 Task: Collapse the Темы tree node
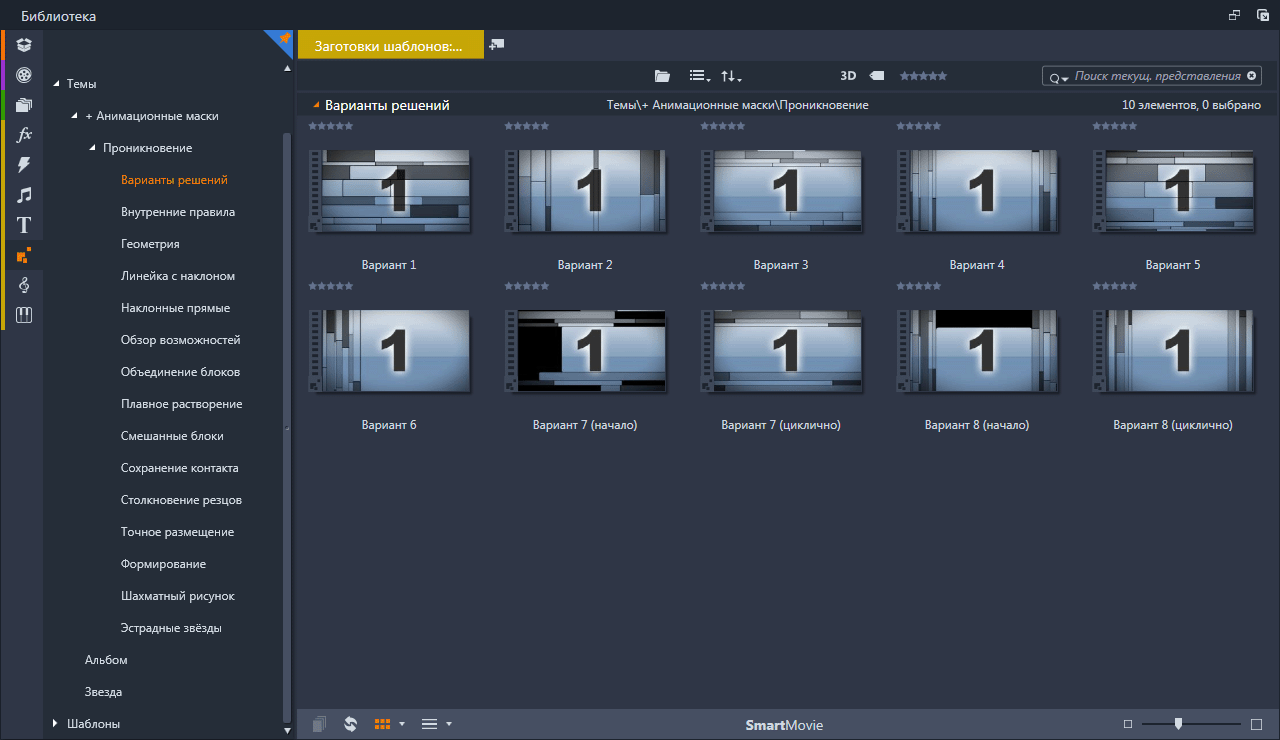click(x=56, y=84)
